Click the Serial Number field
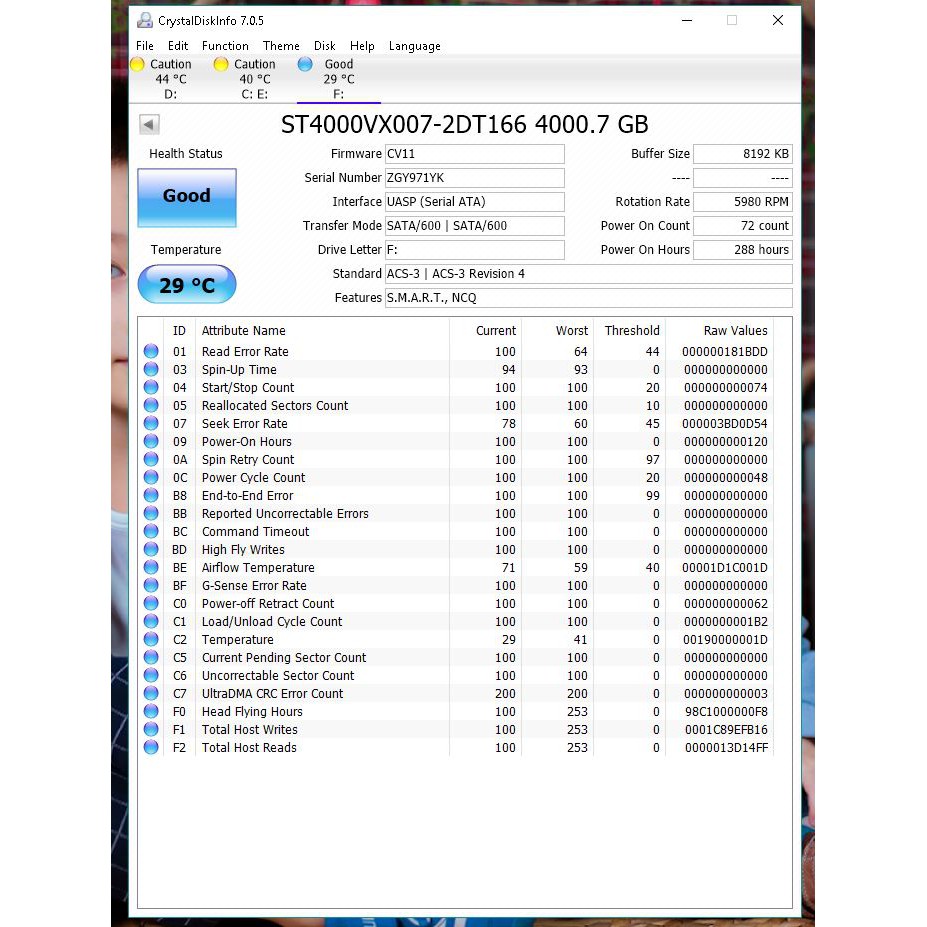The width and height of the screenshot is (927, 927). pyautogui.click(x=474, y=177)
